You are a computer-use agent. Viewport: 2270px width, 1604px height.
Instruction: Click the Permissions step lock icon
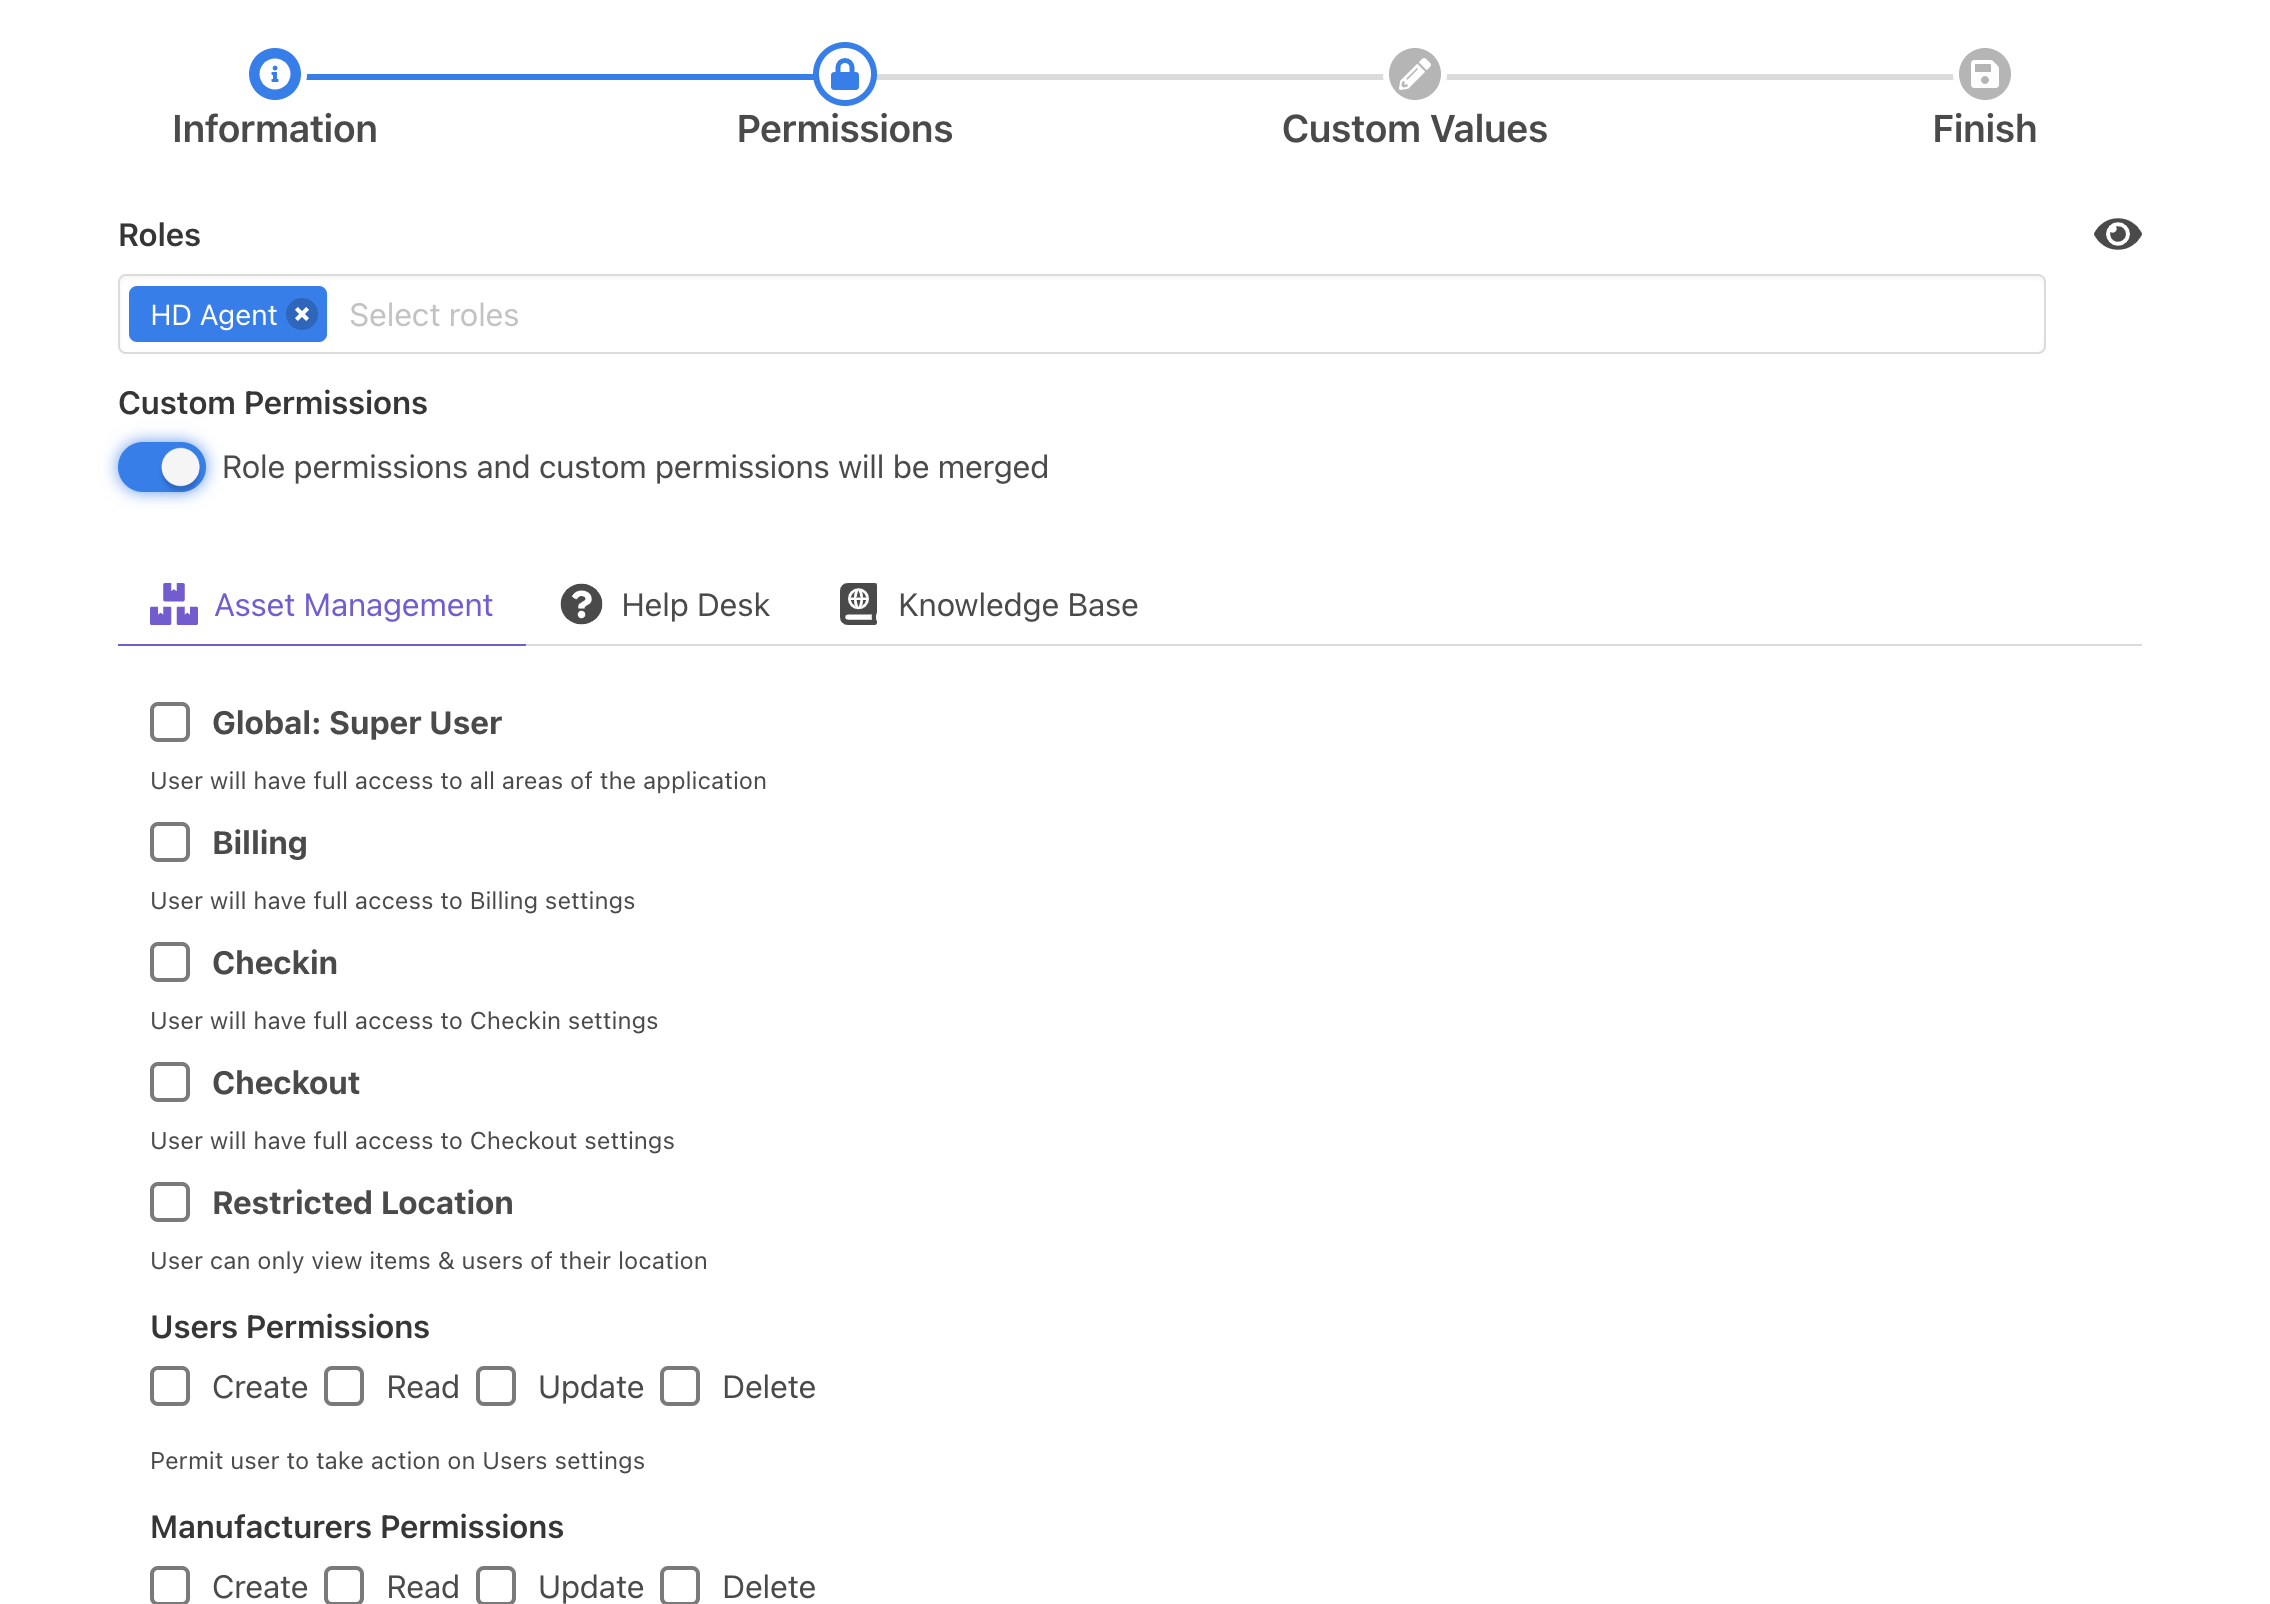coord(844,74)
